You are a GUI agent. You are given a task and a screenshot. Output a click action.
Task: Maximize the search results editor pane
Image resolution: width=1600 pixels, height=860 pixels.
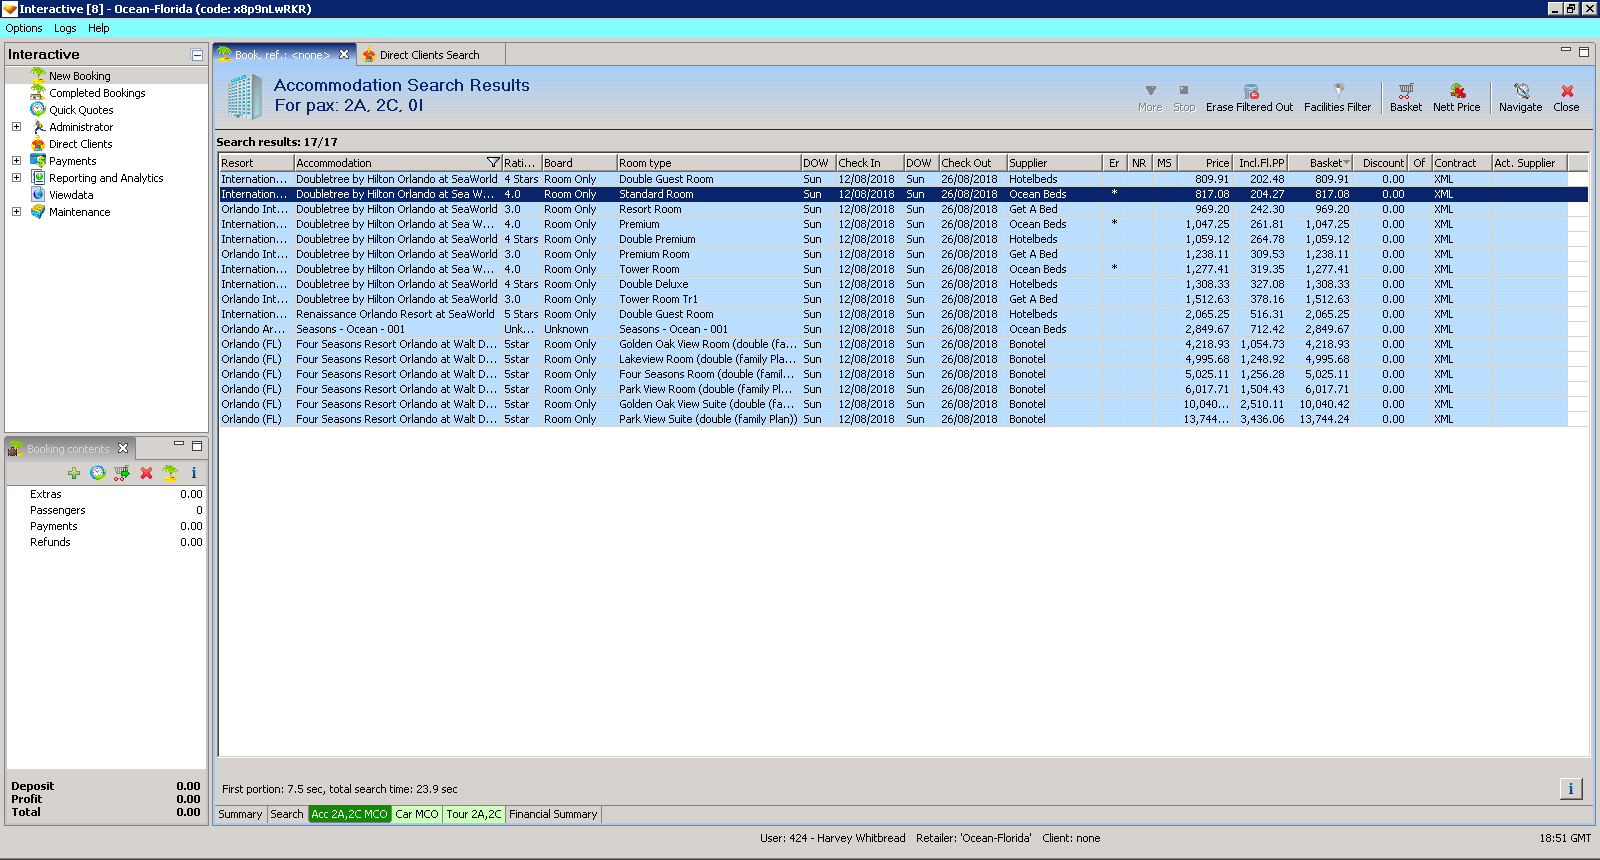[x=1584, y=52]
